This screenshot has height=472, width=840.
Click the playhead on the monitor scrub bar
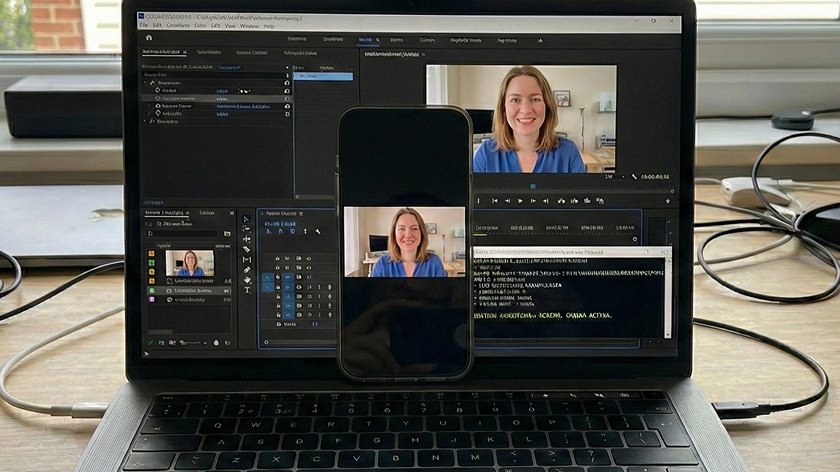point(532,186)
